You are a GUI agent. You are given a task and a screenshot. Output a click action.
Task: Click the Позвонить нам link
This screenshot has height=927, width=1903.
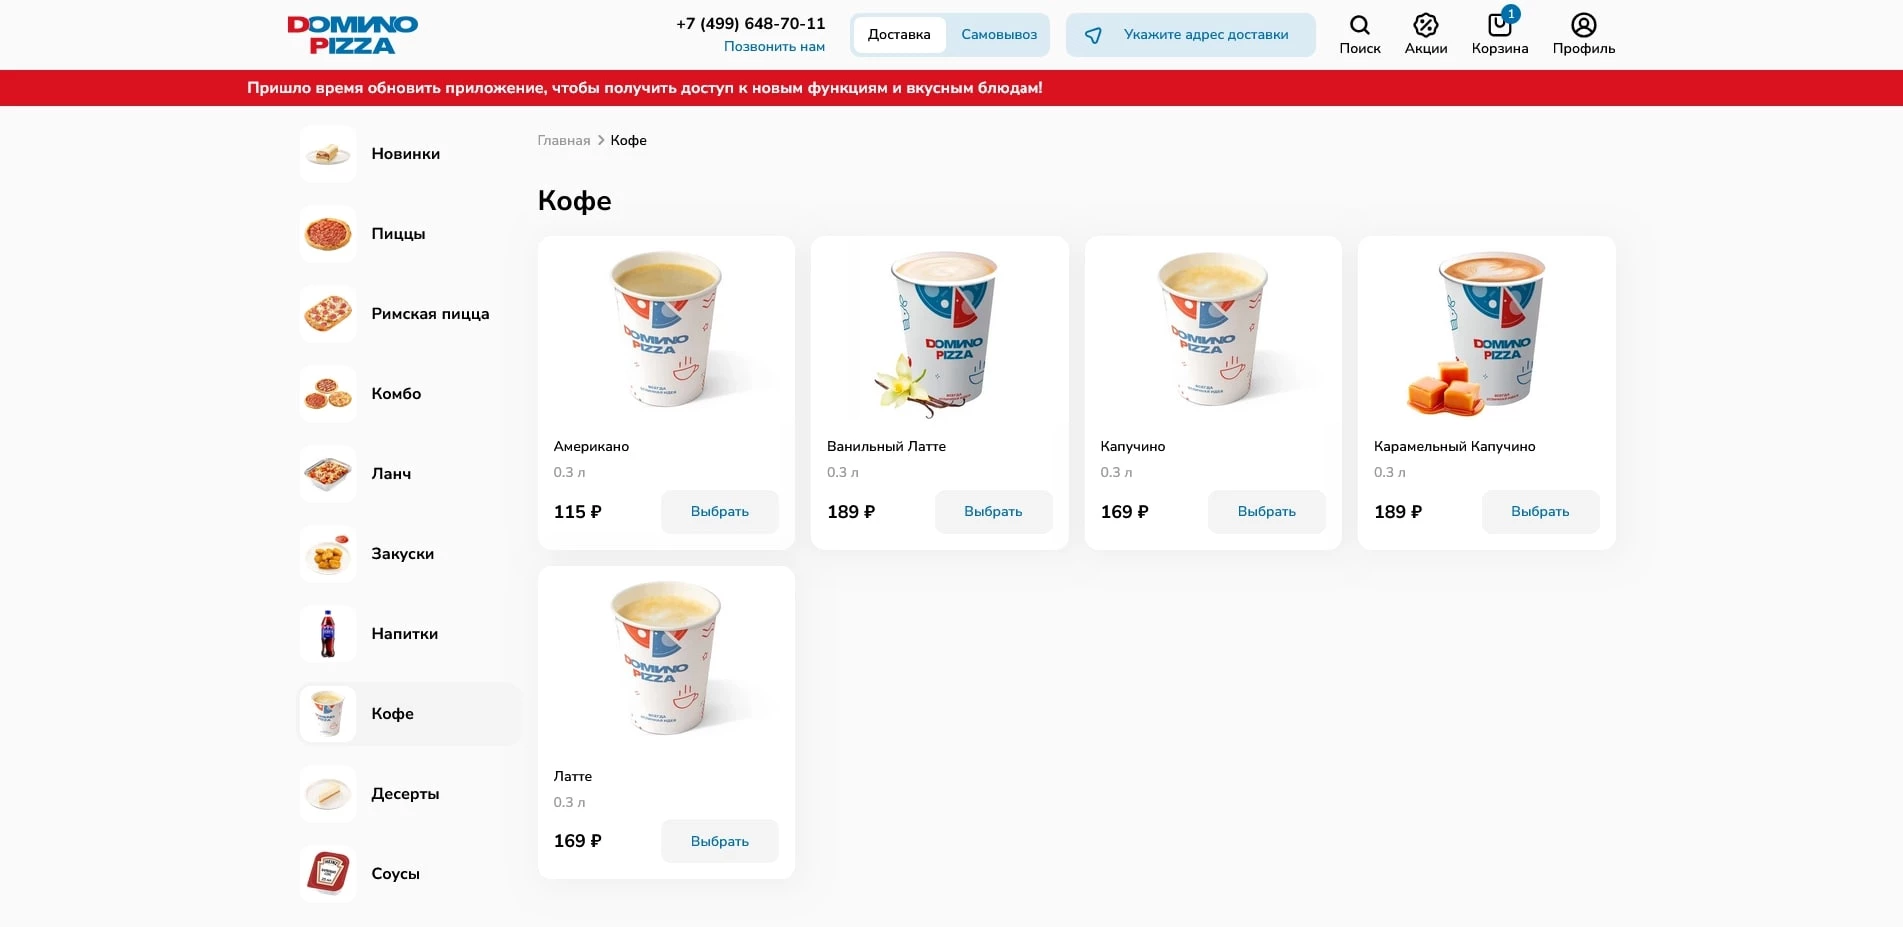[x=774, y=47]
